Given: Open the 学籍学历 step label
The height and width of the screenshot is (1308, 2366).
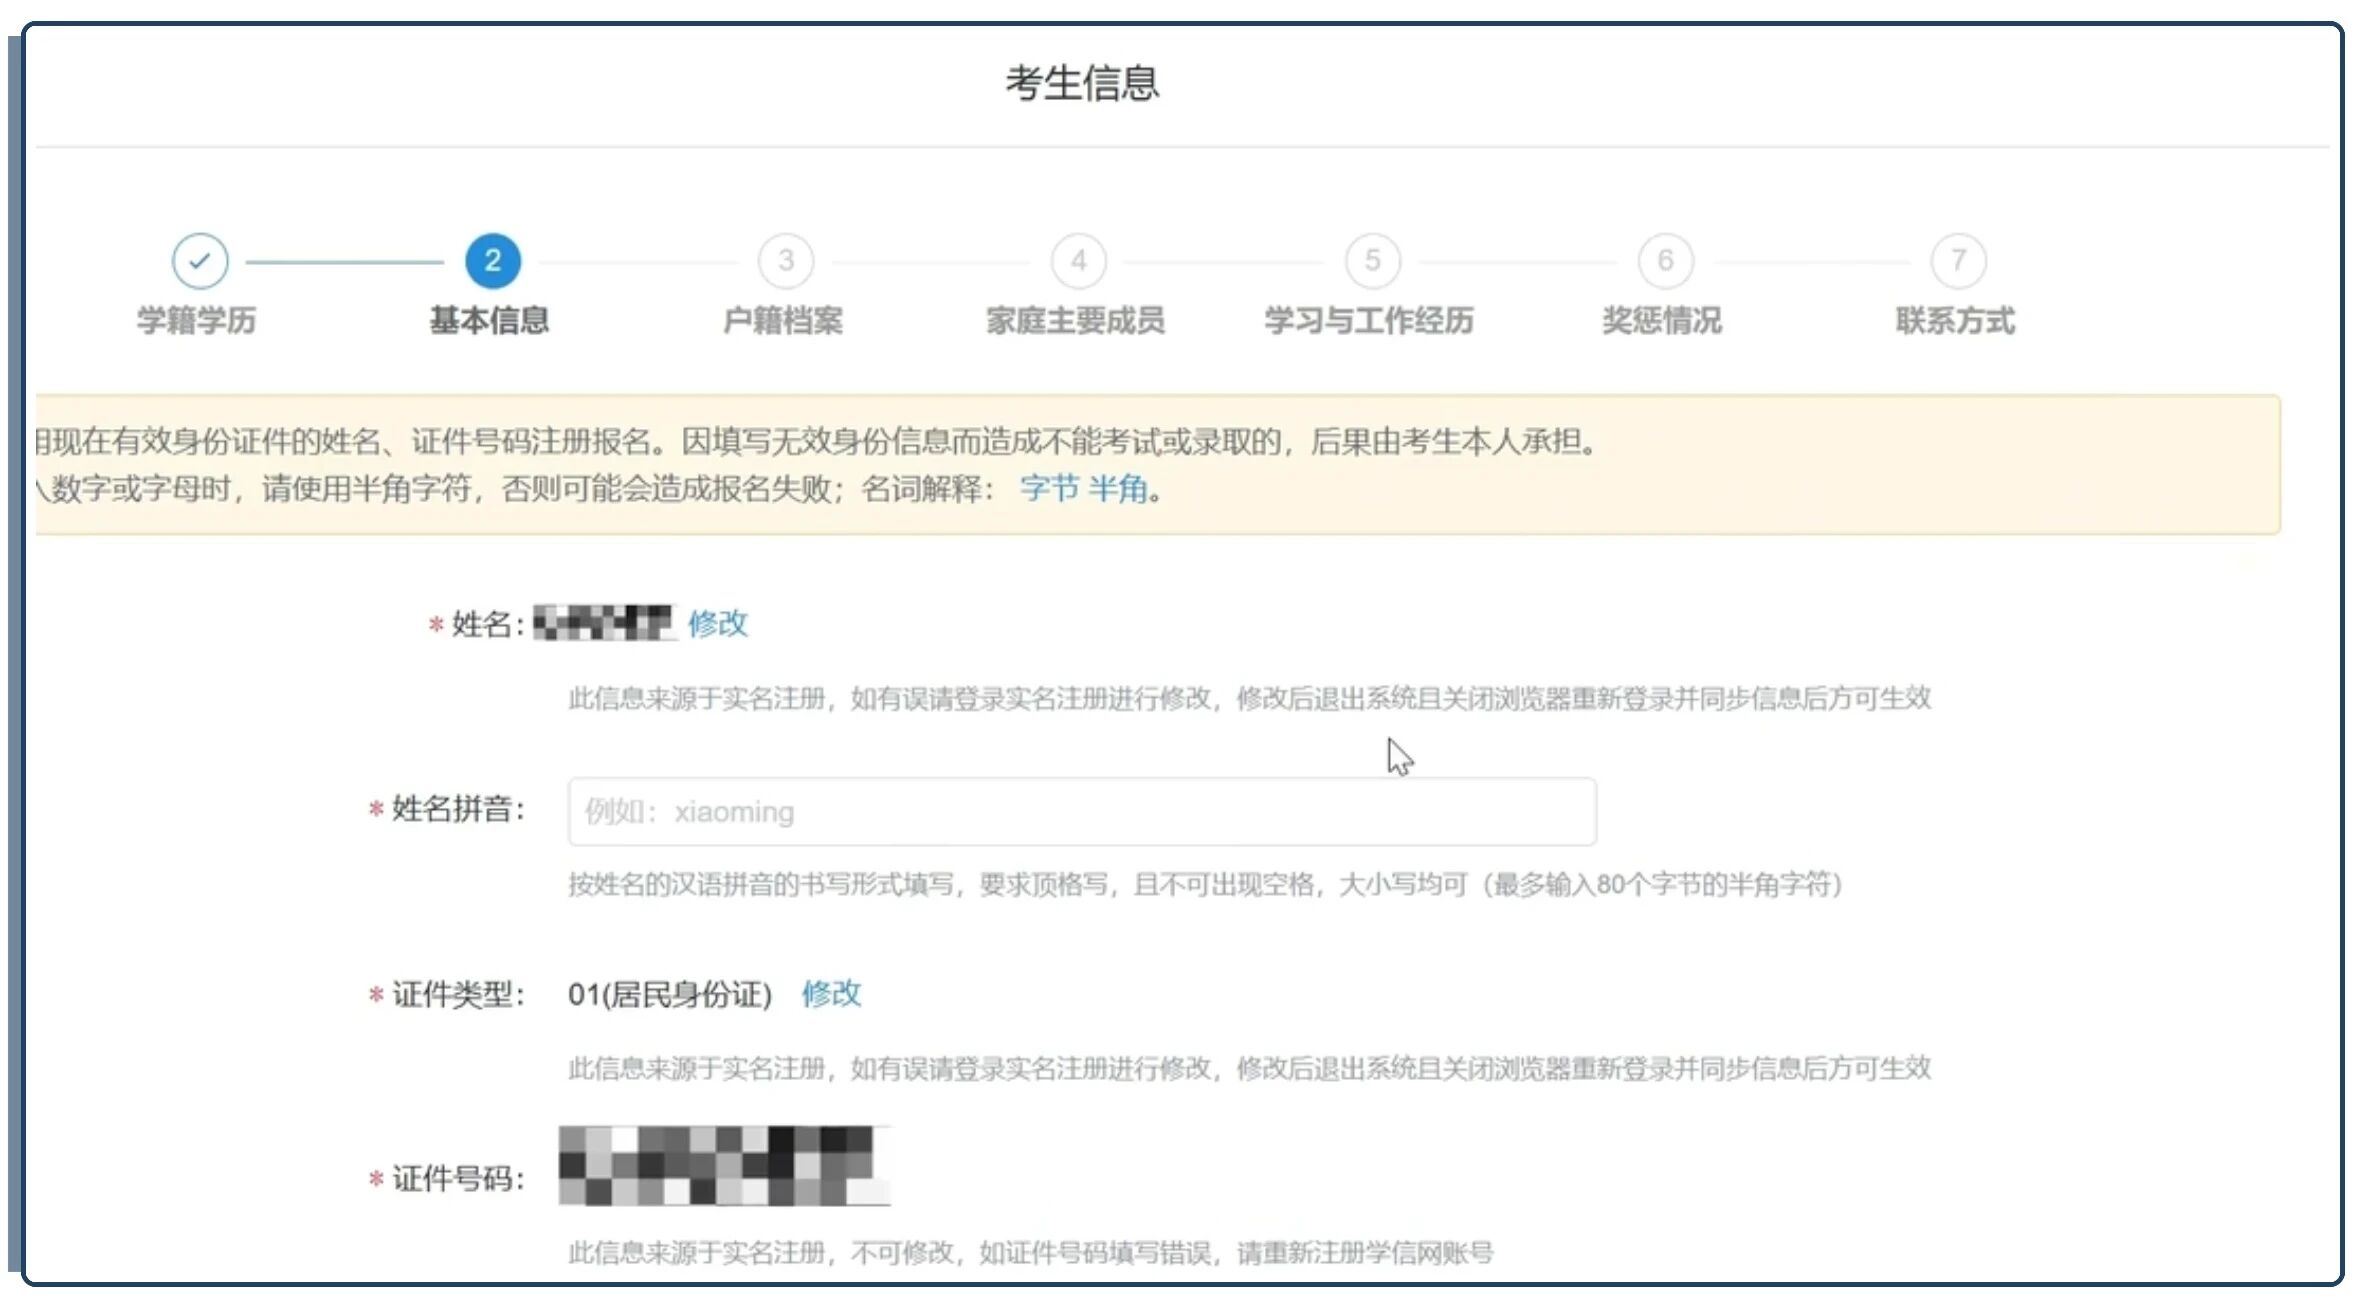Looking at the screenshot, I should (197, 321).
